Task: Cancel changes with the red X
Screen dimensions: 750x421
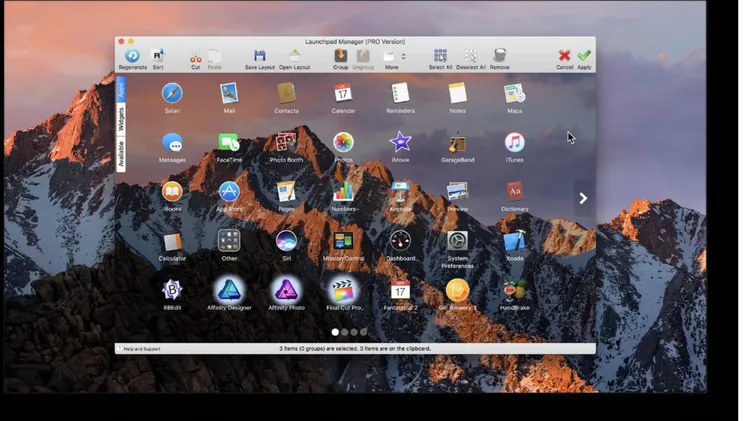Action: click(x=564, y=55)
